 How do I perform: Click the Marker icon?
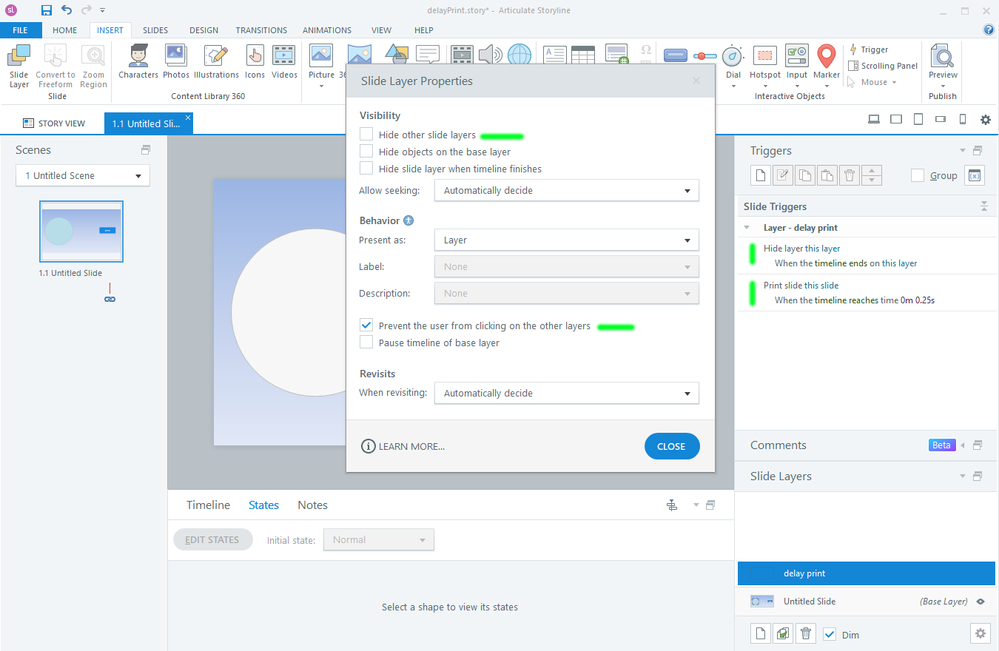click(826, 62)
